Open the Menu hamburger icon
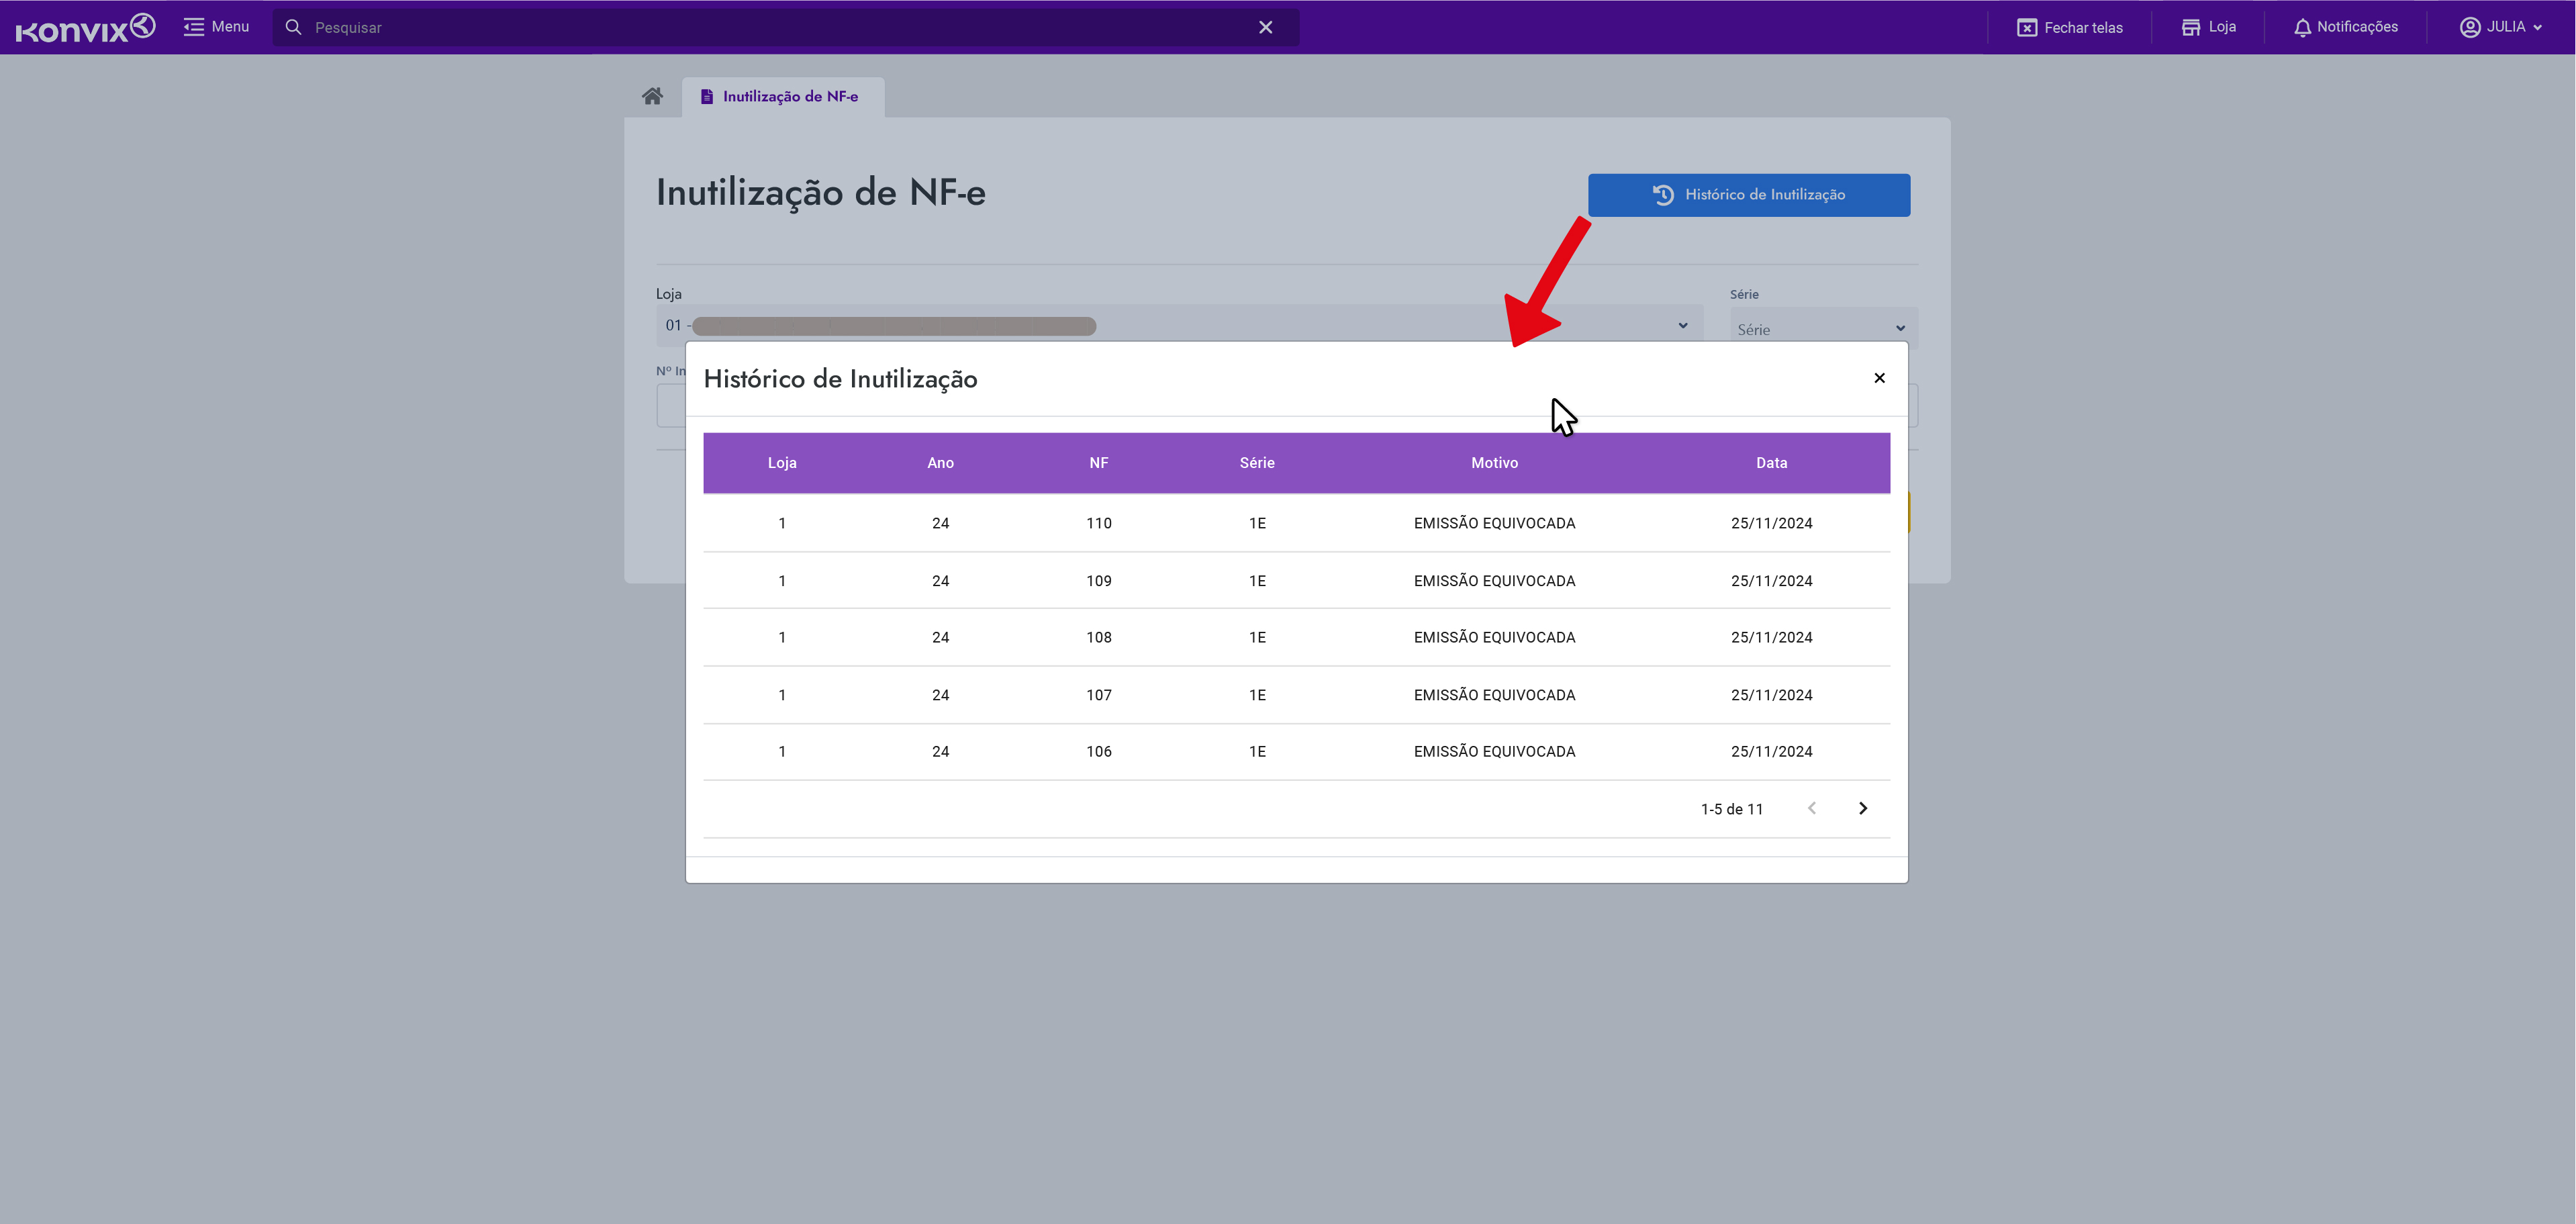 (x=193, y=27)
